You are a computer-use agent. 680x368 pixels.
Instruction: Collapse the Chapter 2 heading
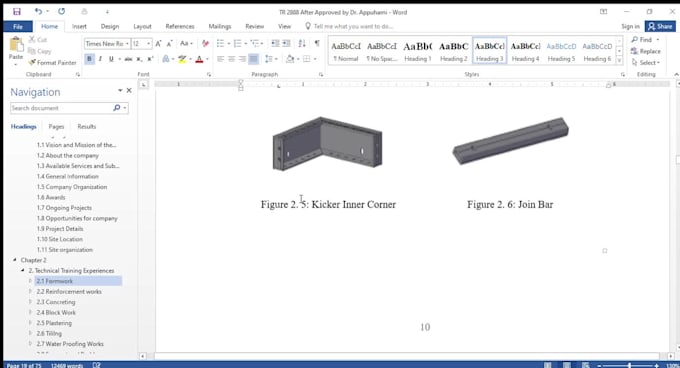[15, 260]
